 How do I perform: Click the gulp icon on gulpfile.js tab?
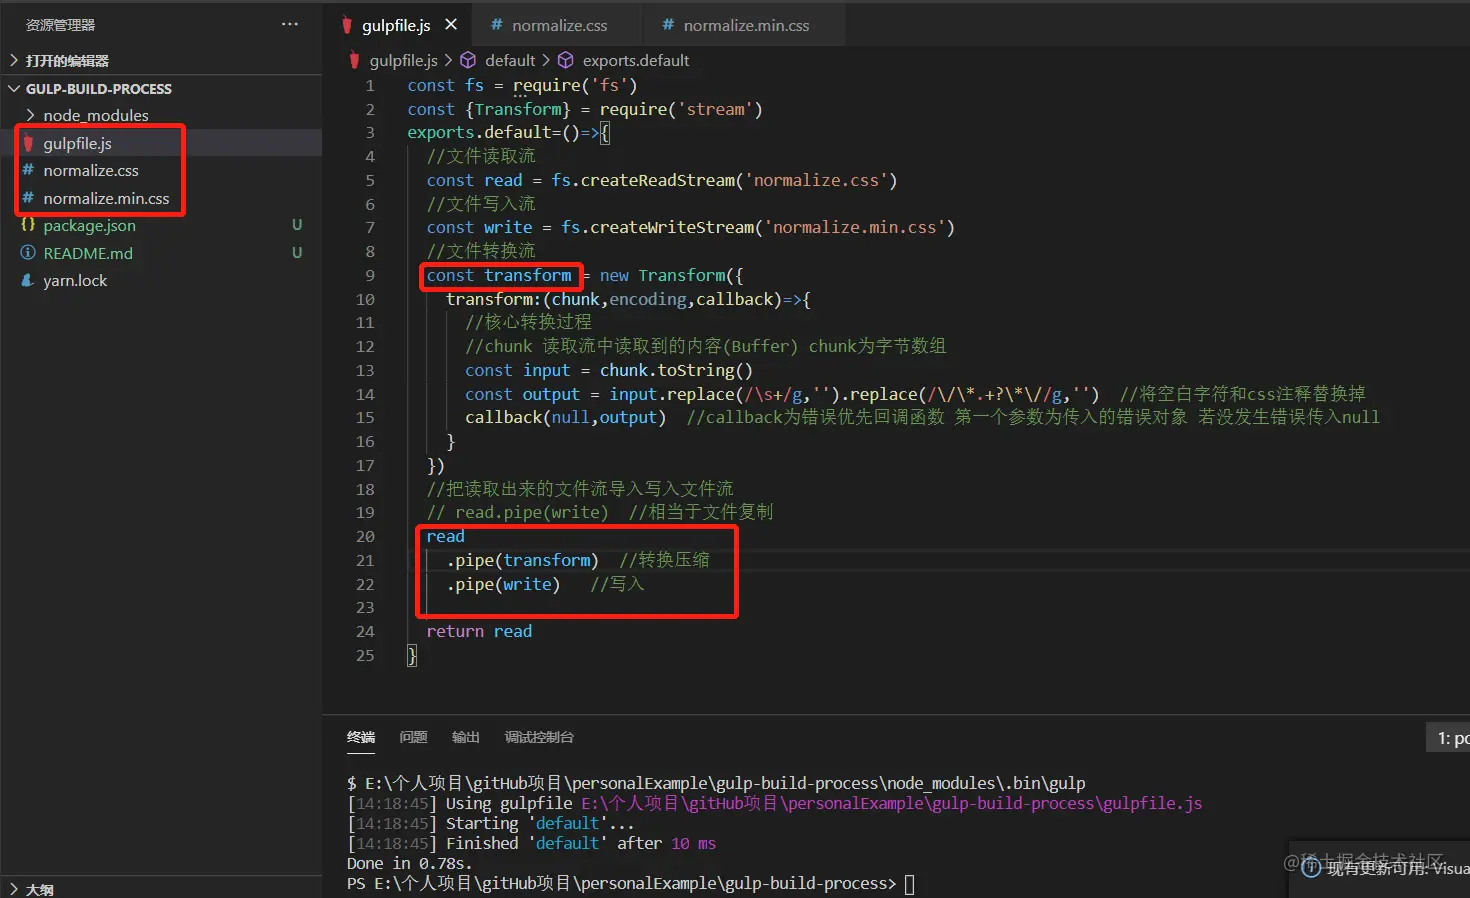click(x=347, y=25)
